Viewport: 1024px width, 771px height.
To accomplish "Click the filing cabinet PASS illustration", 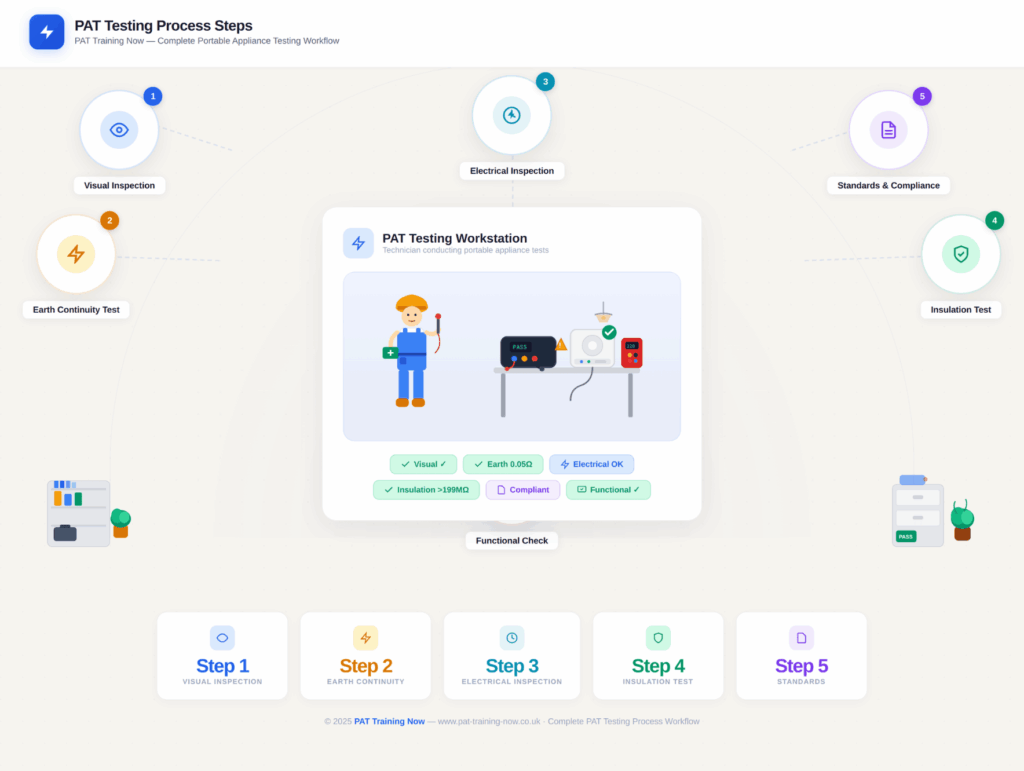I will click(x=918, y=512).
